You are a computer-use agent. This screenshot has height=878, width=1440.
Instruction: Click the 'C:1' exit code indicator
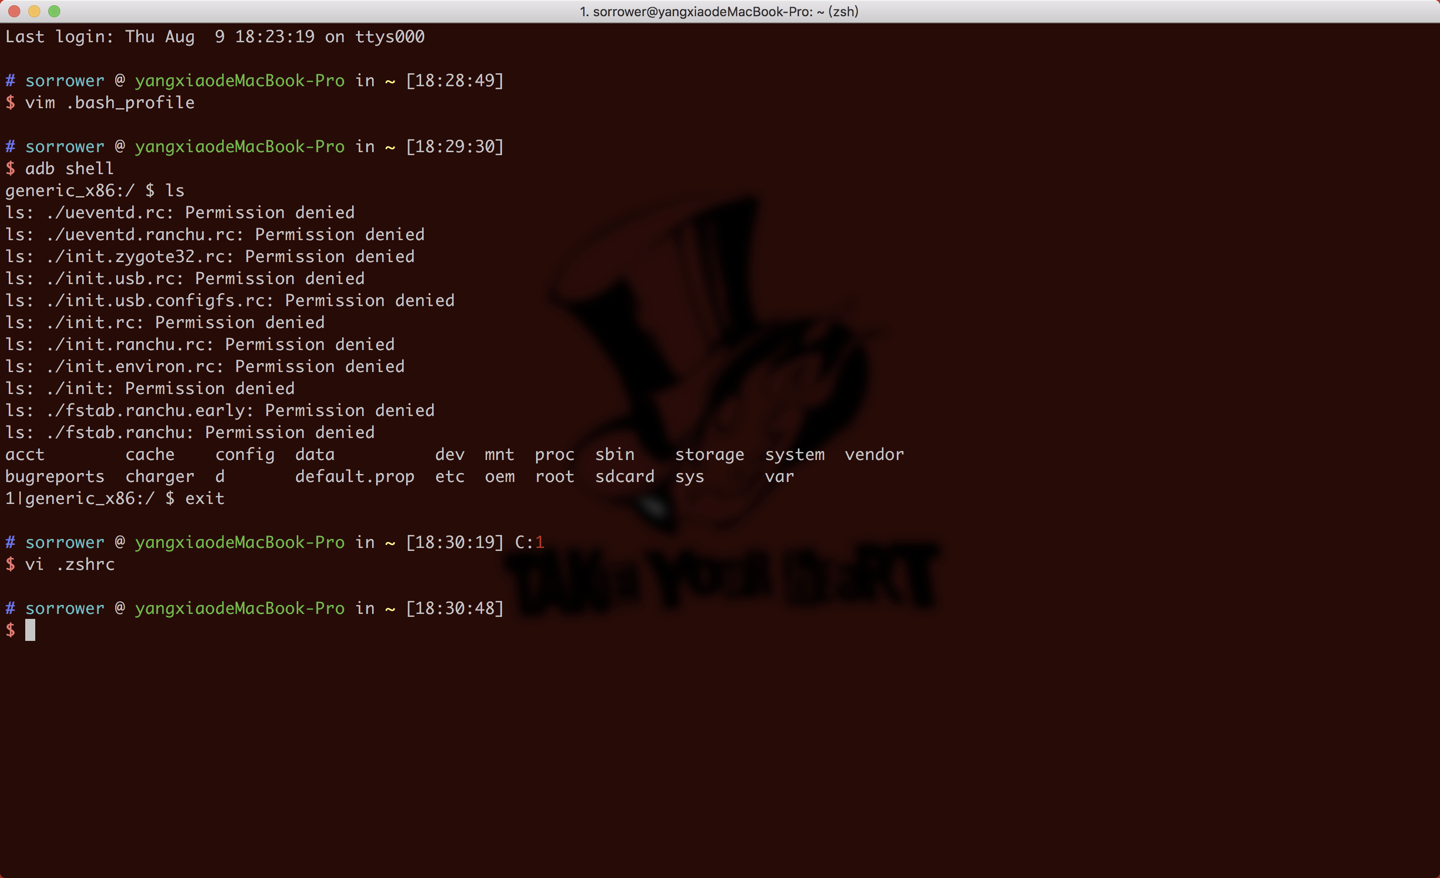(x=530, y=543)
